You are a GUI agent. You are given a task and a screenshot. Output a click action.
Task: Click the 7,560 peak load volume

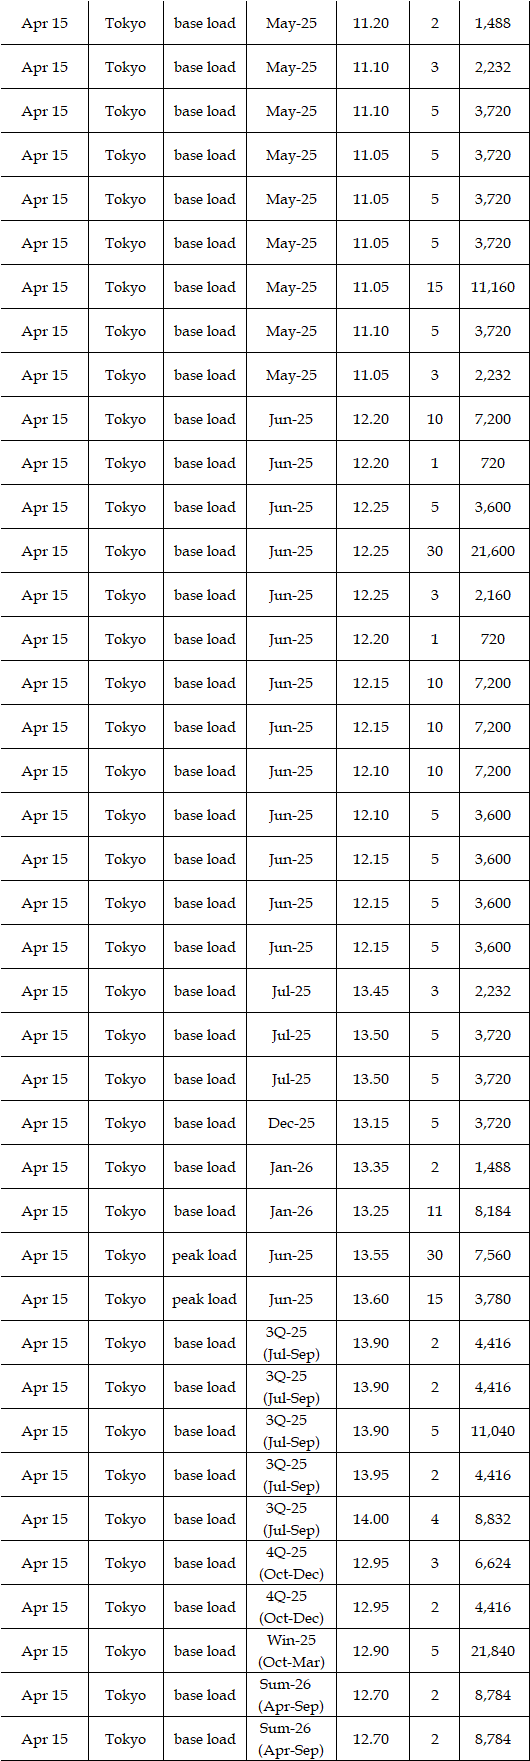tap(493, 1255)
